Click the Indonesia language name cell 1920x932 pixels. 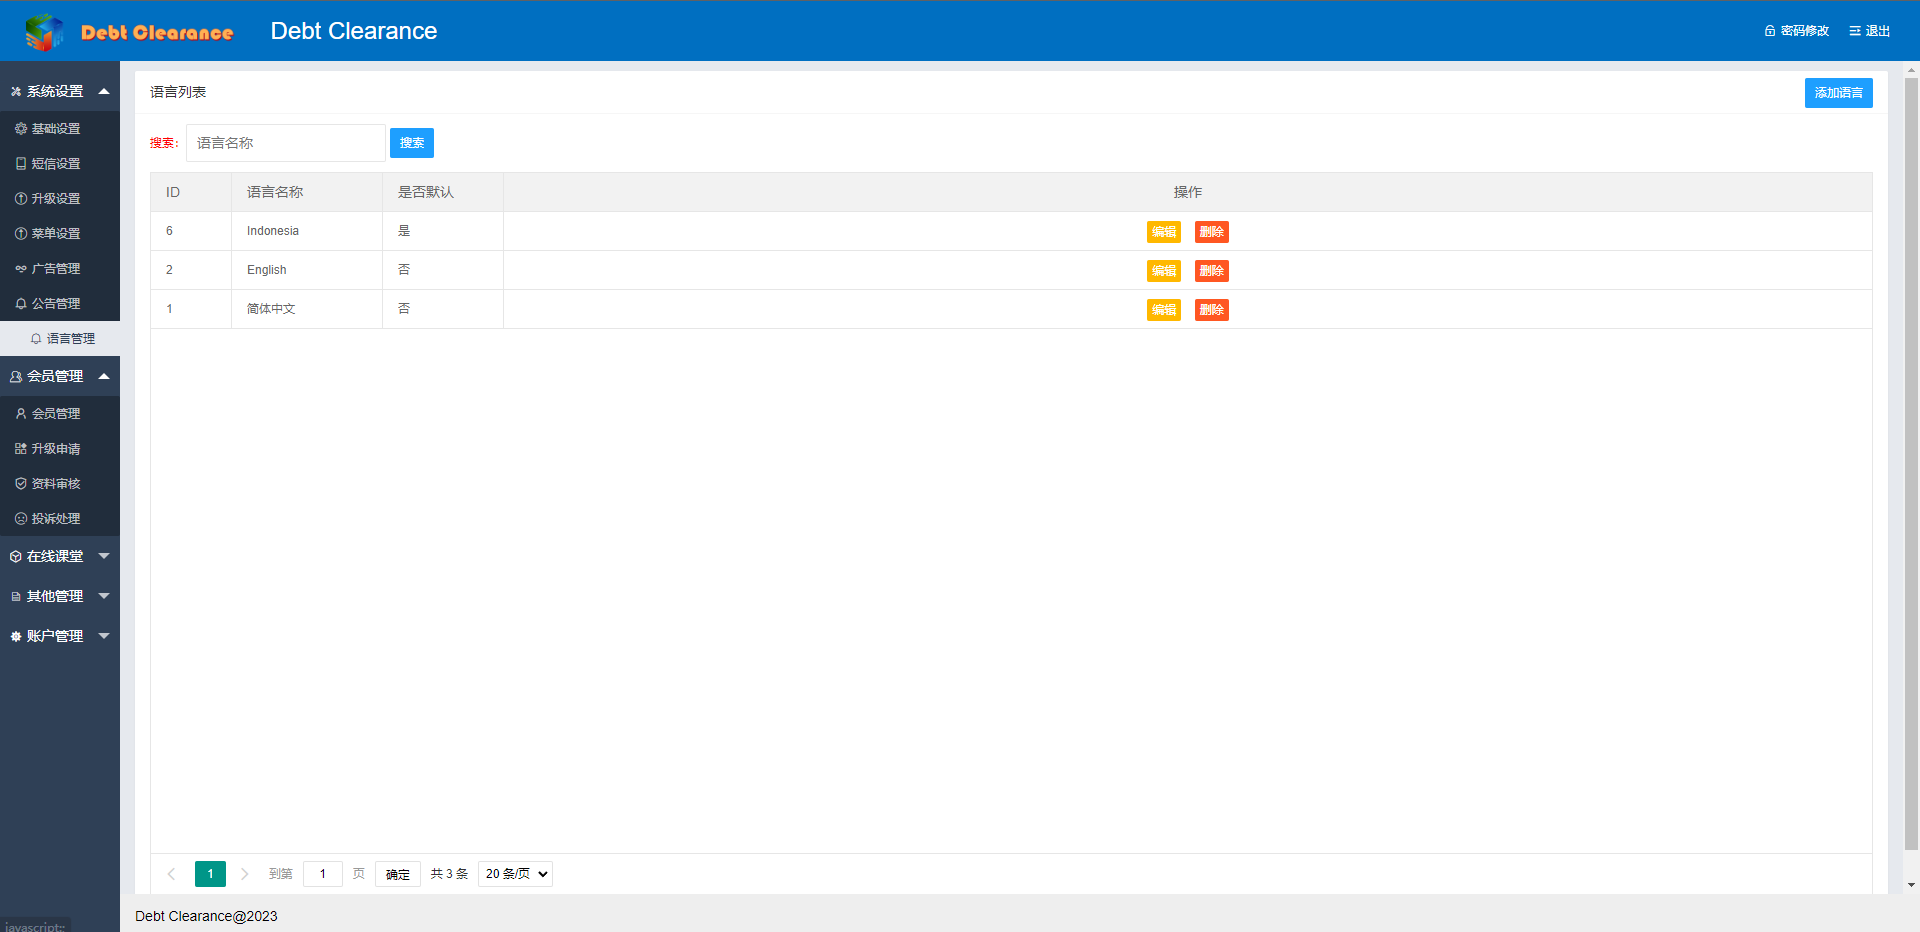pyautogui.click(x=307, y=231)
